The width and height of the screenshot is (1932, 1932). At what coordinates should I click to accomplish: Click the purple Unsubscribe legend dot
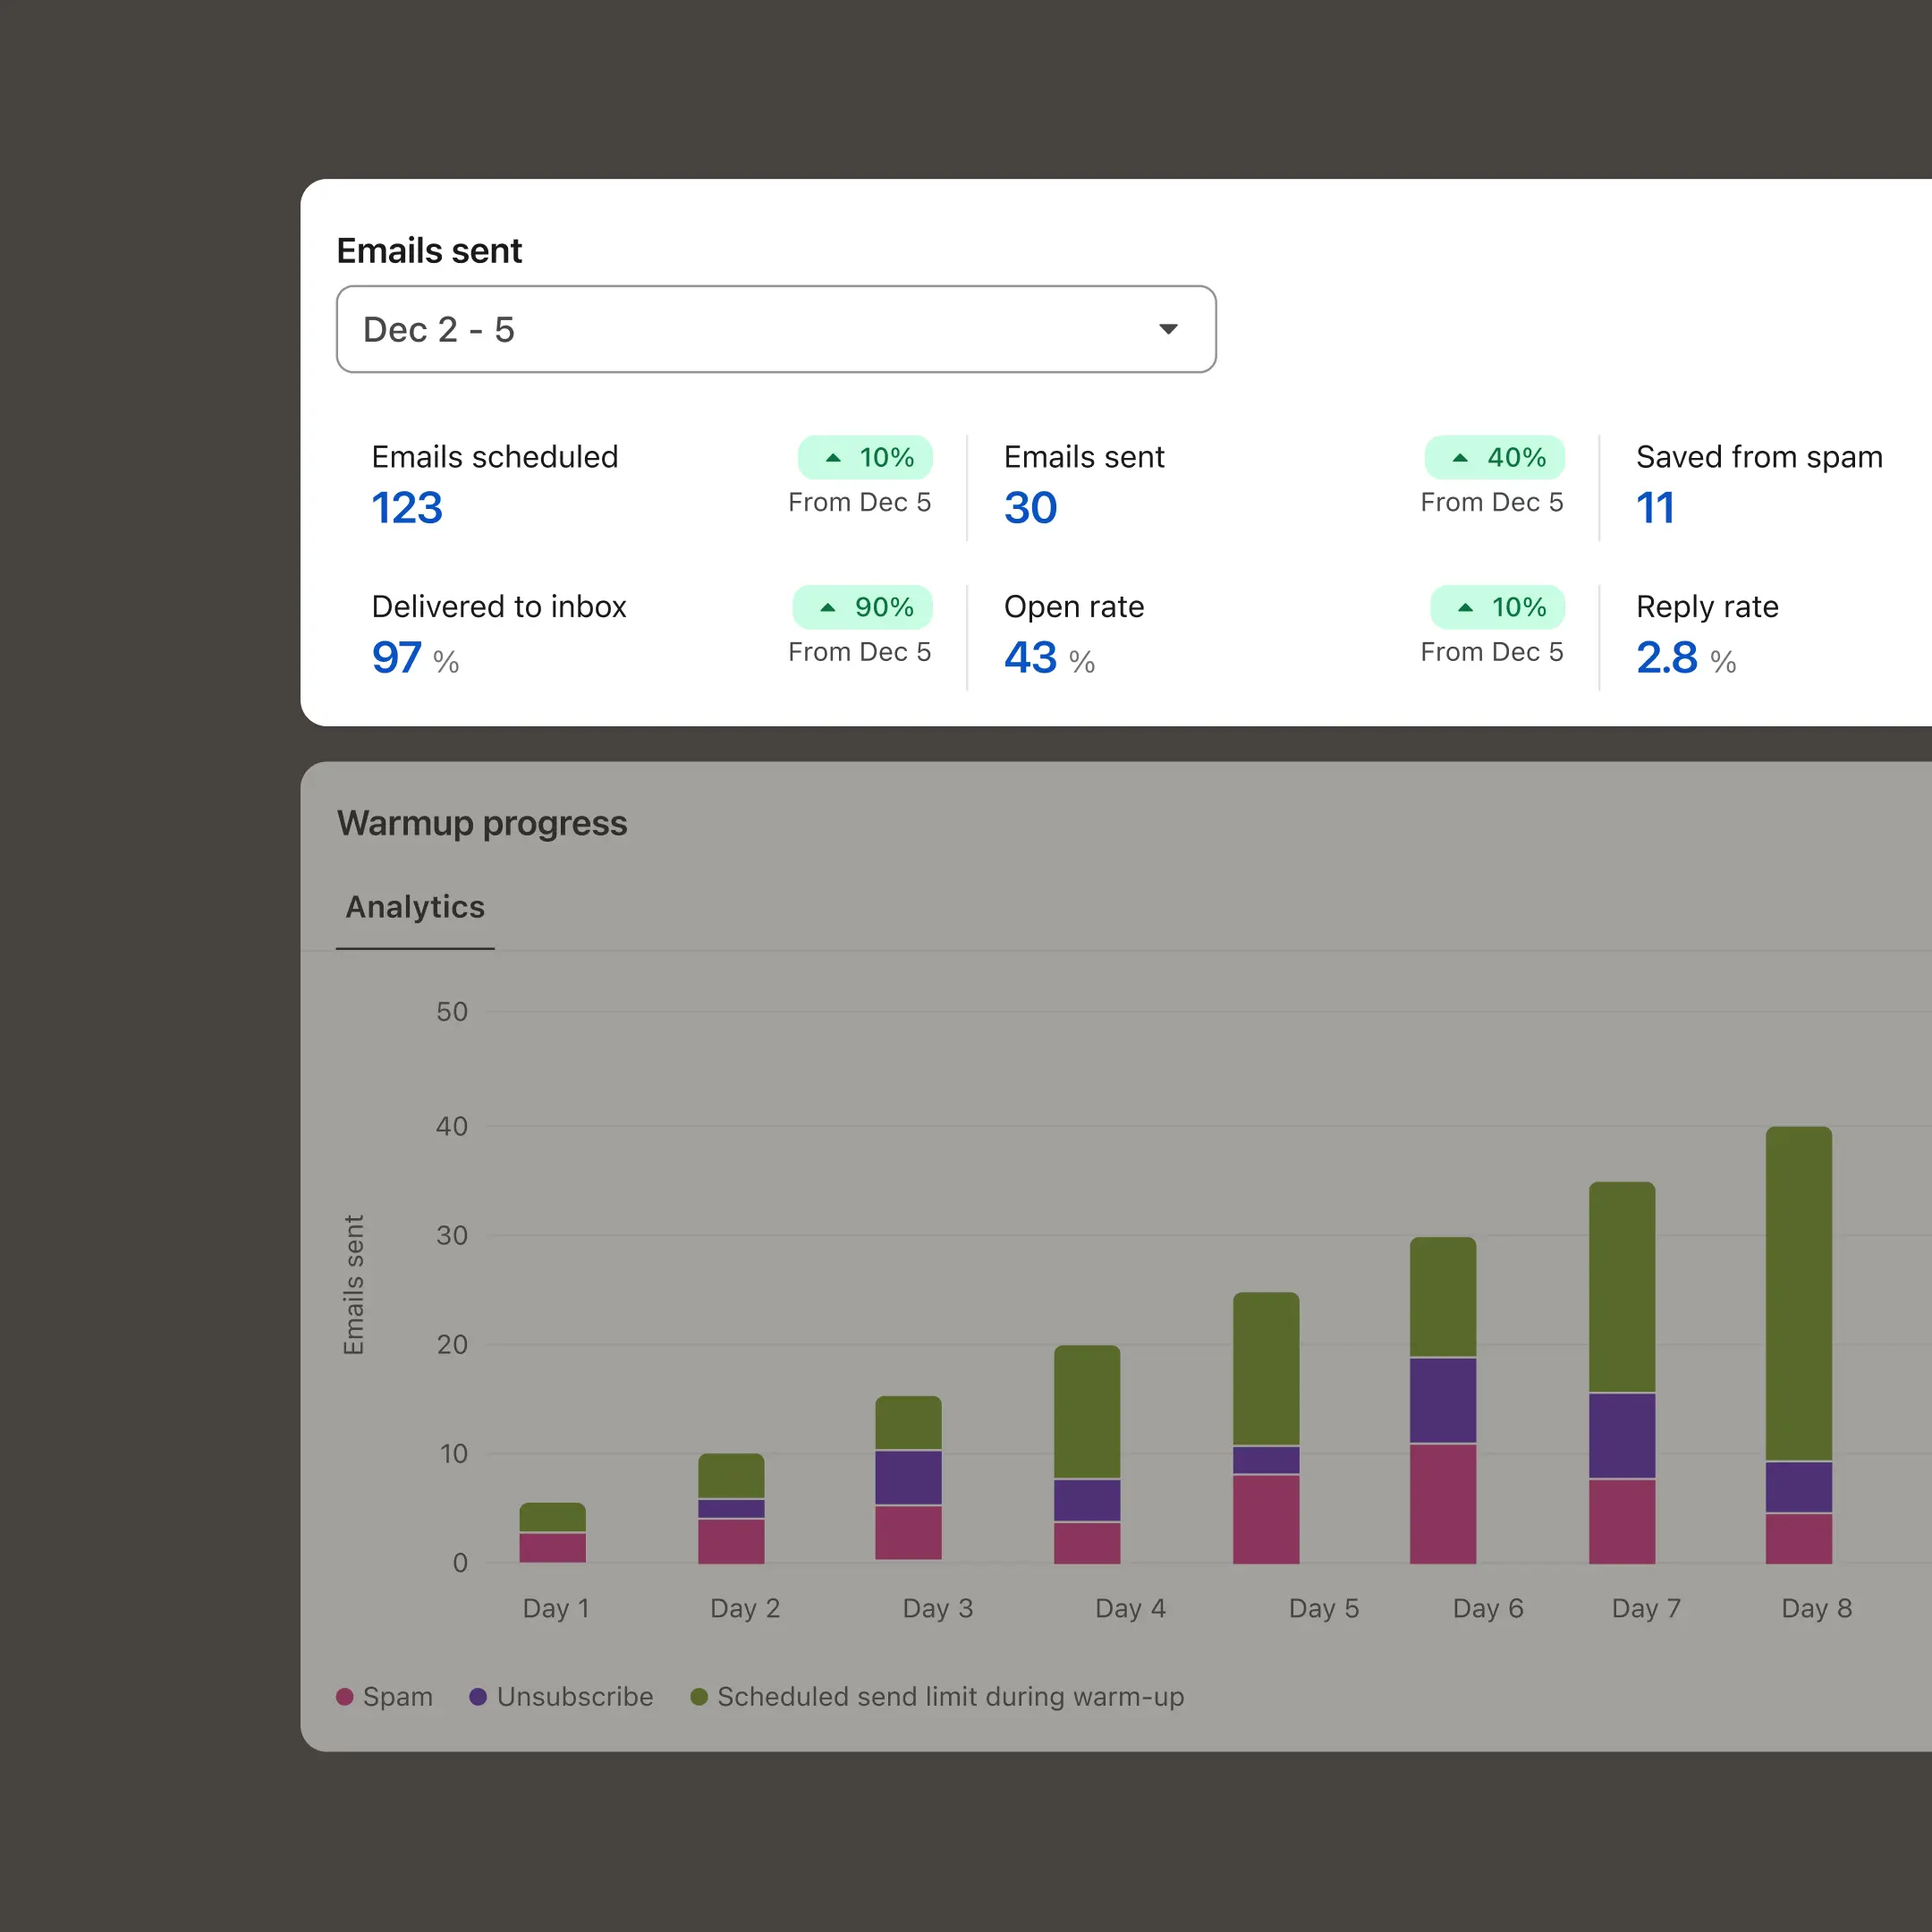pos(477,1696)
